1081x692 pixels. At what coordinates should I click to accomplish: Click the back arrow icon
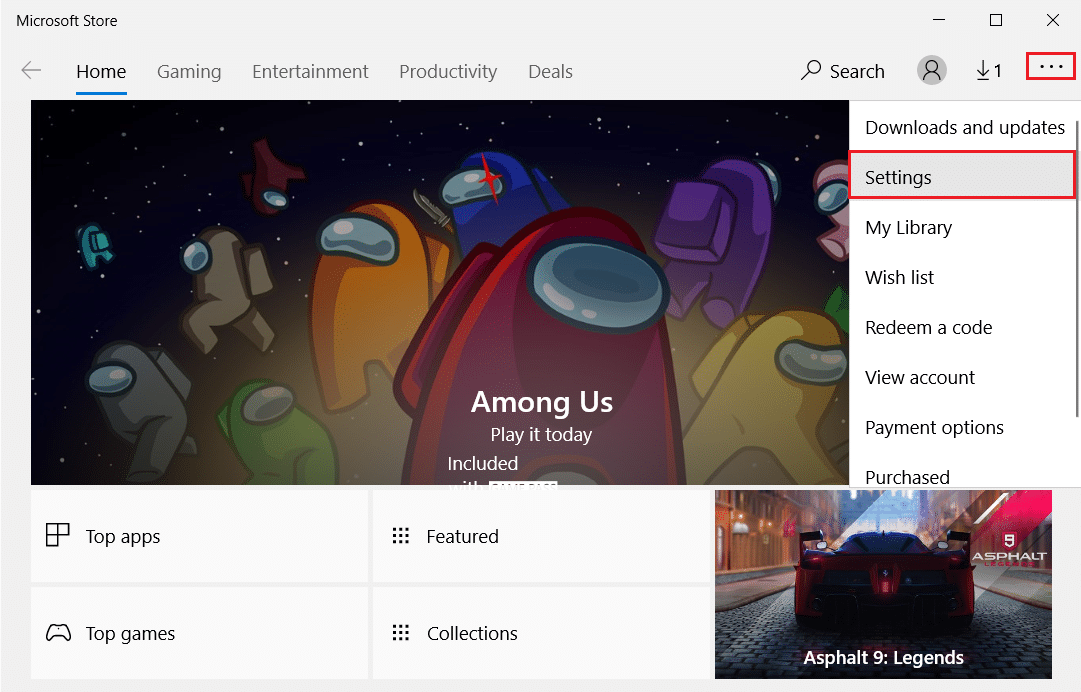point(32,71)
